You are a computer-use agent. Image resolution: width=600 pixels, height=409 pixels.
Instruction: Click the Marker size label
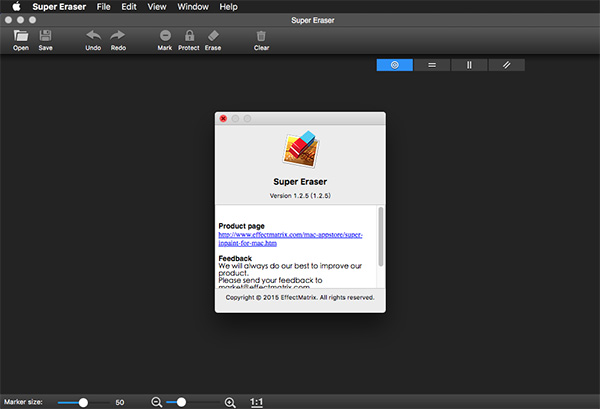tap(23, 402)
